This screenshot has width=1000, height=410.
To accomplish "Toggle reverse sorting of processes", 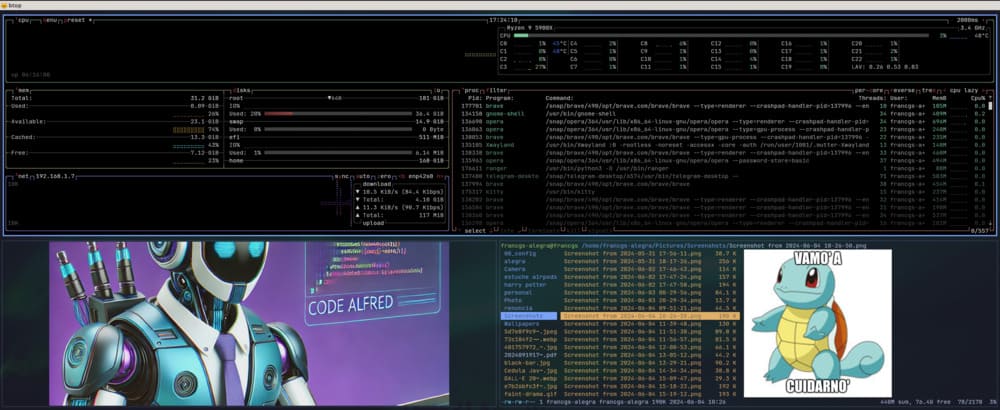I will pyautogui.click(x=902, y=90).
